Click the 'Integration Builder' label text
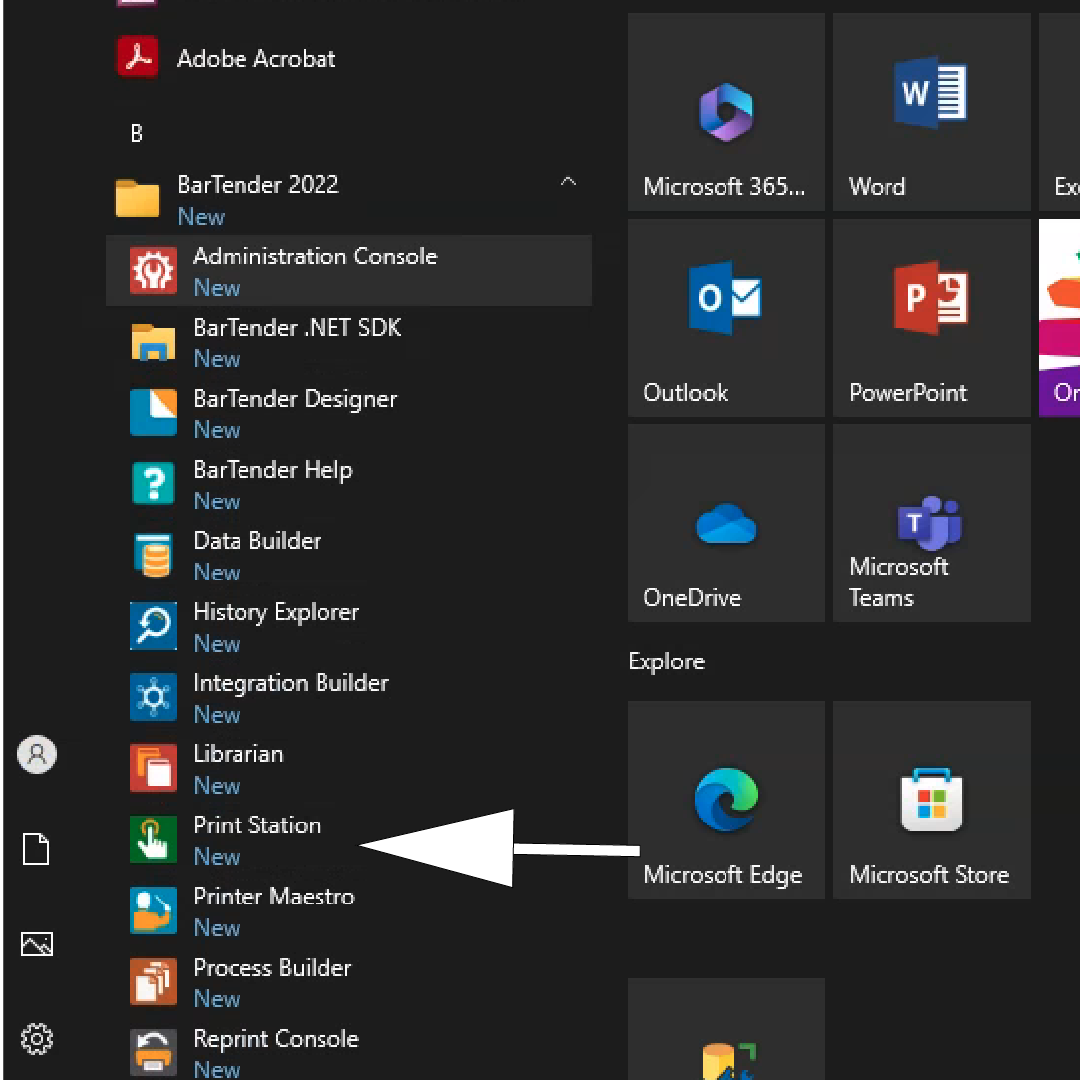 click(291, 683)
